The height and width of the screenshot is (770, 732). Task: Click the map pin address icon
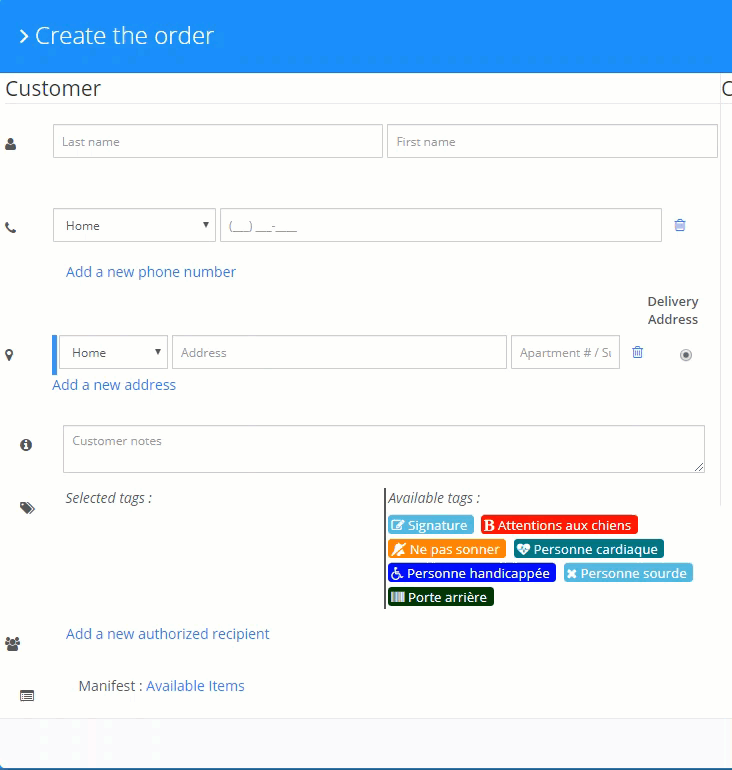tap(9, 355)
